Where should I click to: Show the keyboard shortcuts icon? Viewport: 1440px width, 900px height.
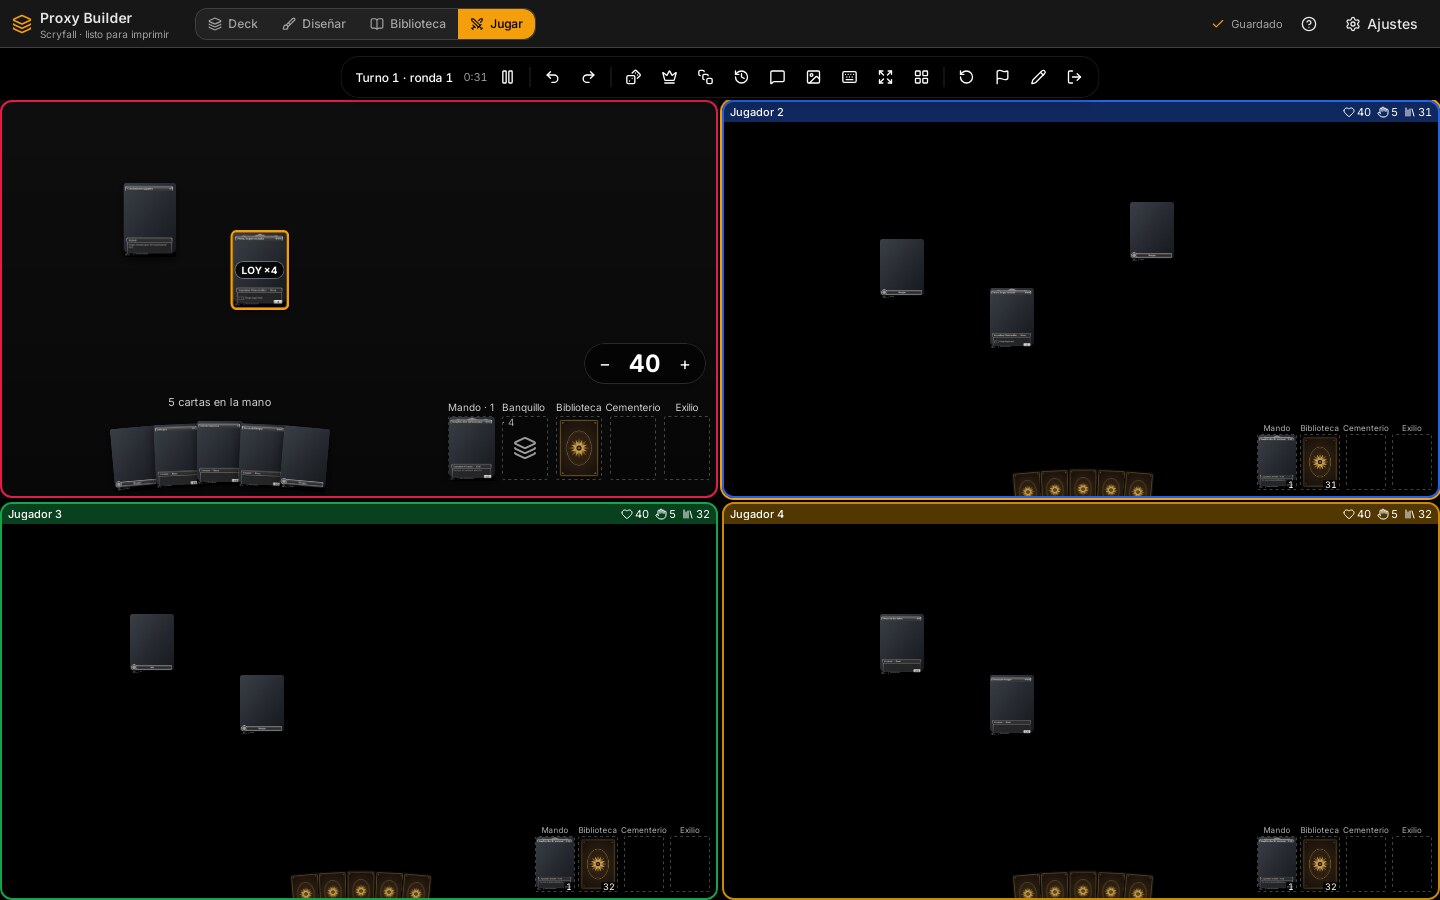click(x=849, y=77)
